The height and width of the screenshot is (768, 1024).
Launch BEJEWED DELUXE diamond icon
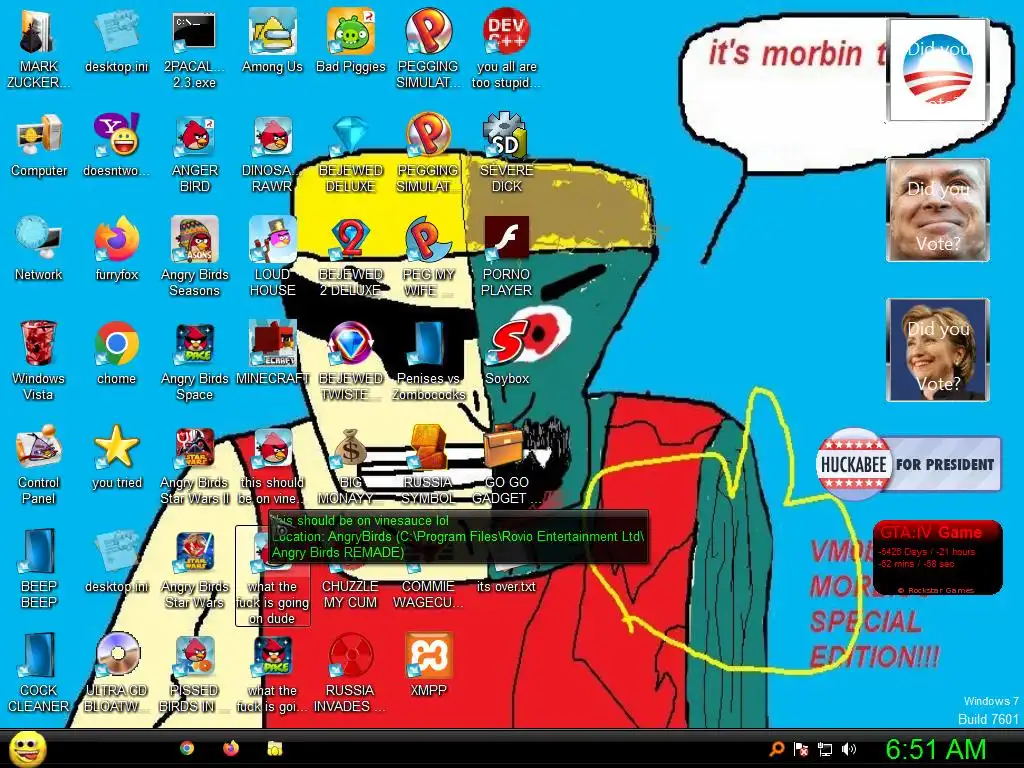351,153
